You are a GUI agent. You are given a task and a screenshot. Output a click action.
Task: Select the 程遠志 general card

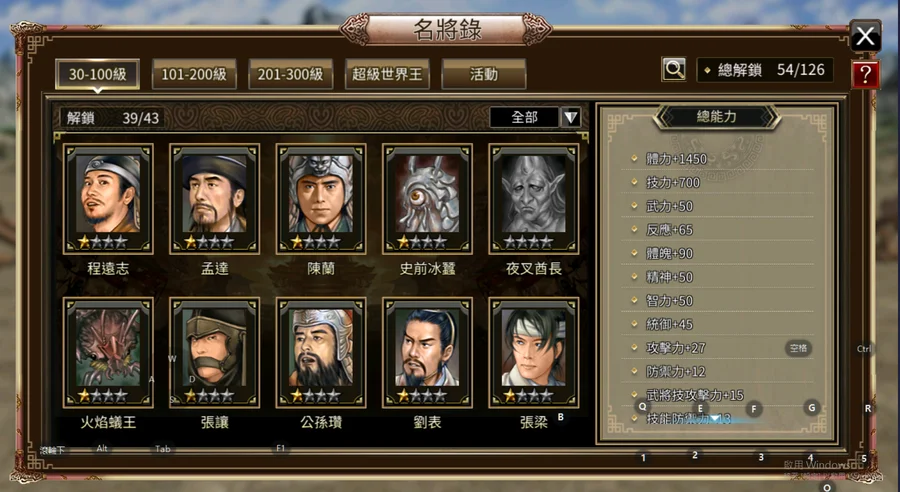pos(108,199)
